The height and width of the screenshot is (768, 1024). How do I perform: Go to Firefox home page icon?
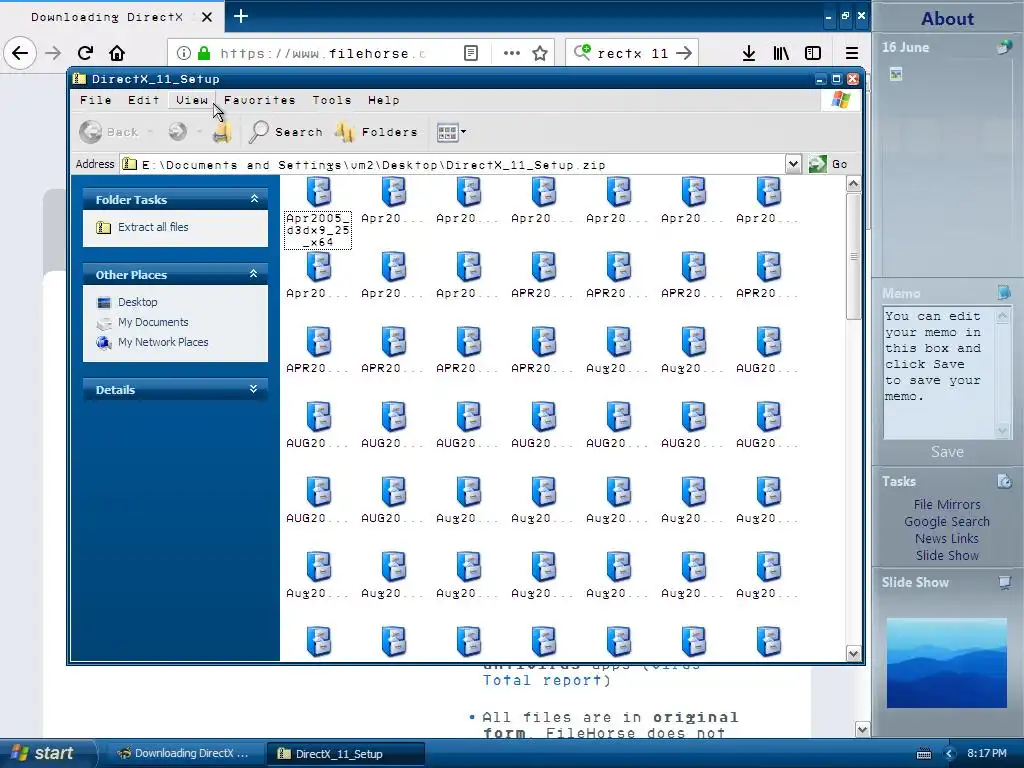(x=117, y=53)
